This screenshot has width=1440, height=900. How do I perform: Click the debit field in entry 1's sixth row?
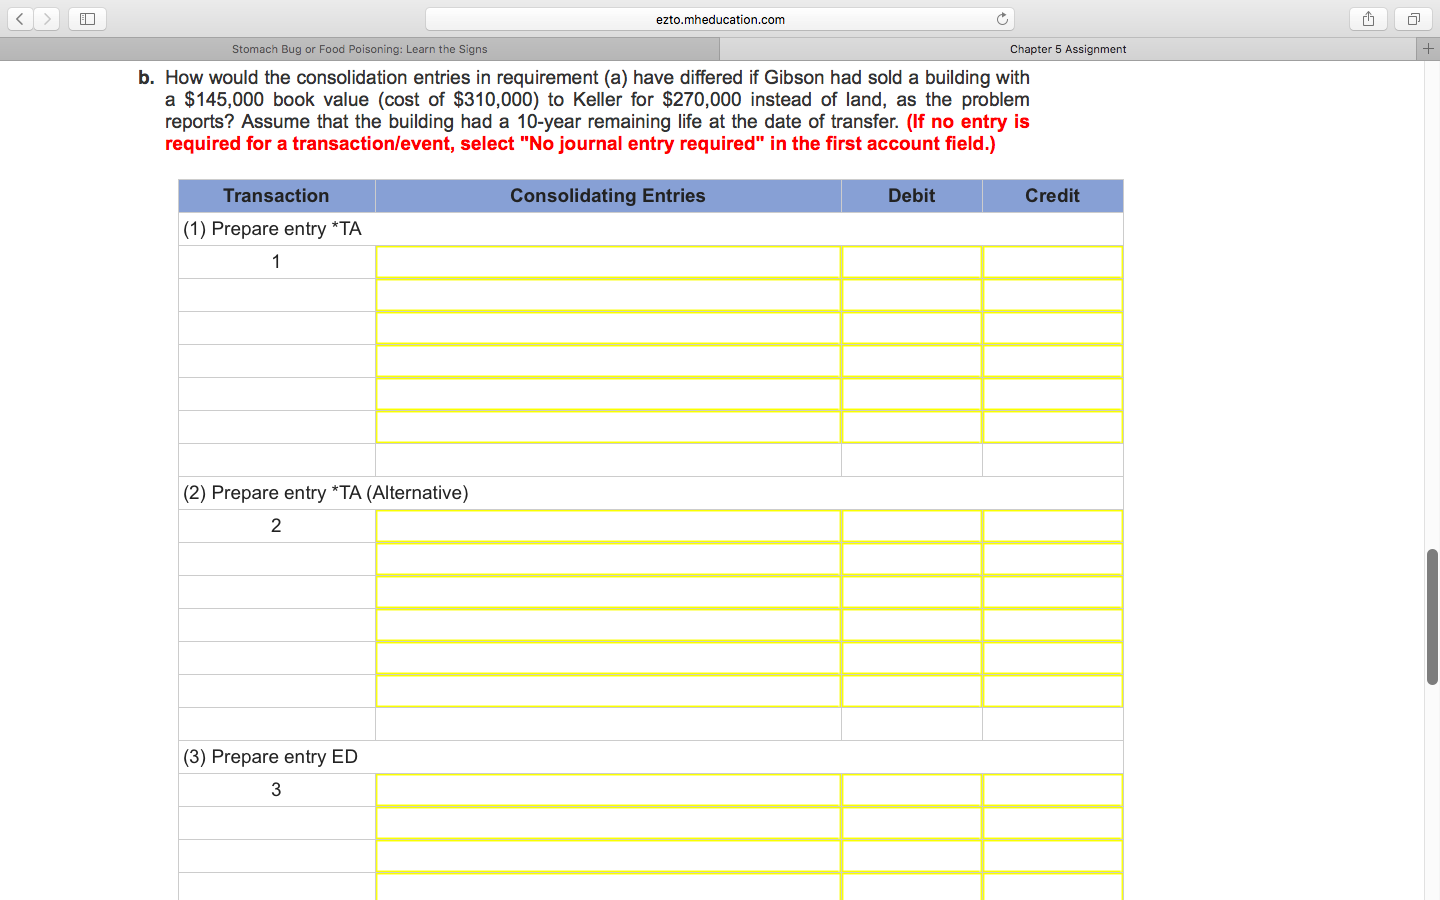tap(912, 427)
